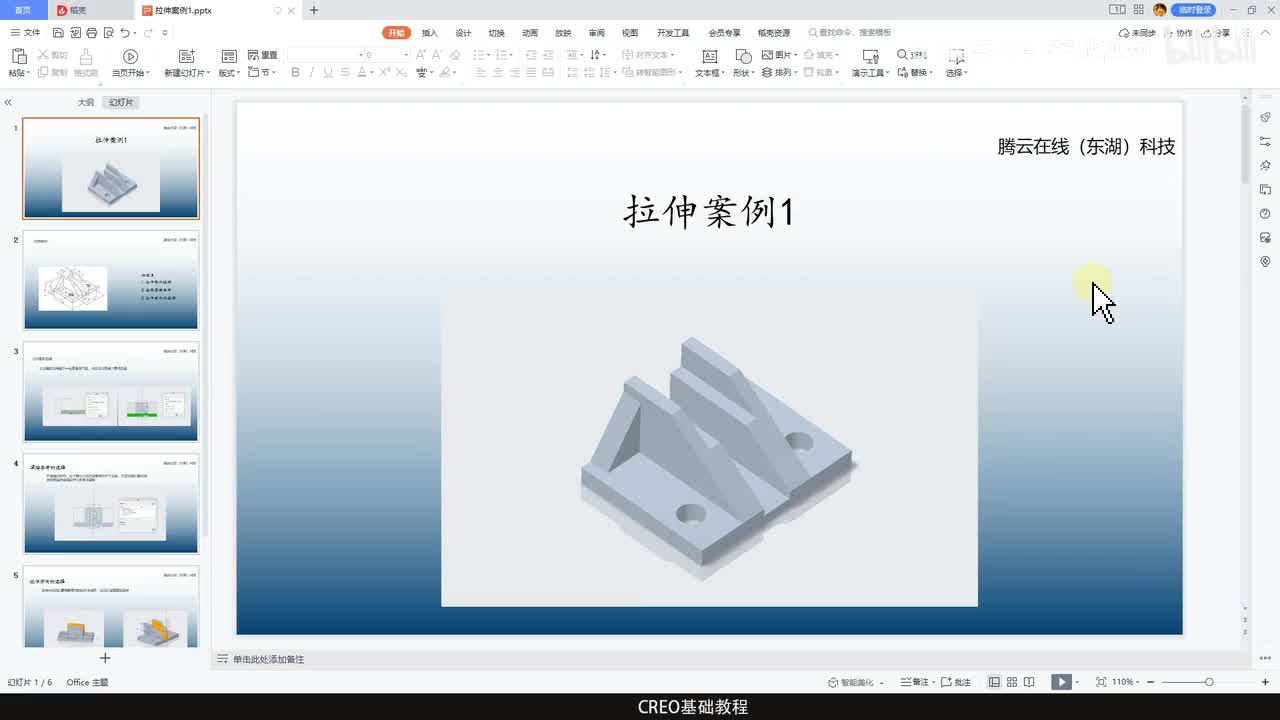Switch to Reading view icon
1280x720 pixels.
[x=1030, y=682]
